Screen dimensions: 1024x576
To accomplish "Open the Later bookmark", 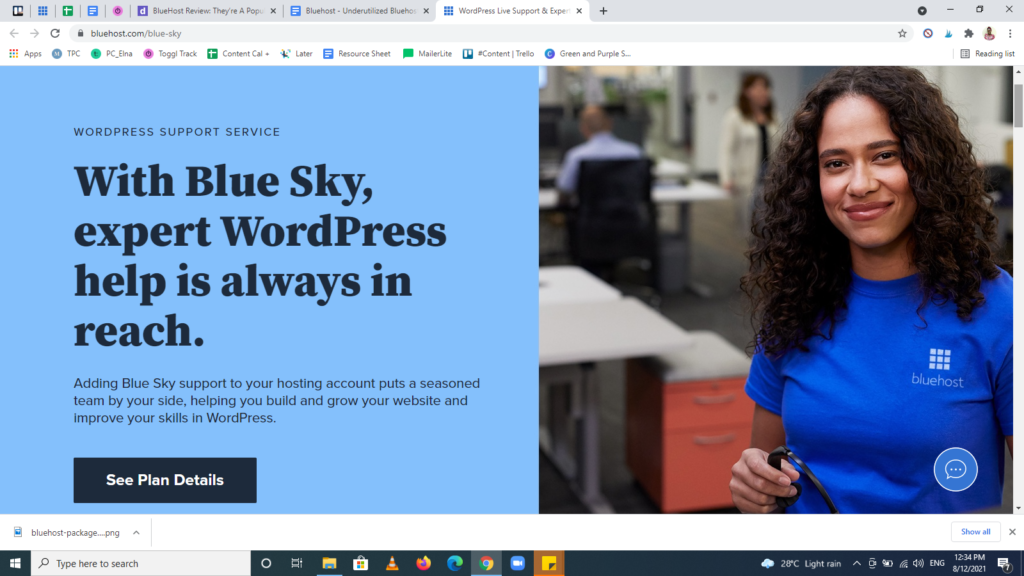I will (x=296, y=54).
